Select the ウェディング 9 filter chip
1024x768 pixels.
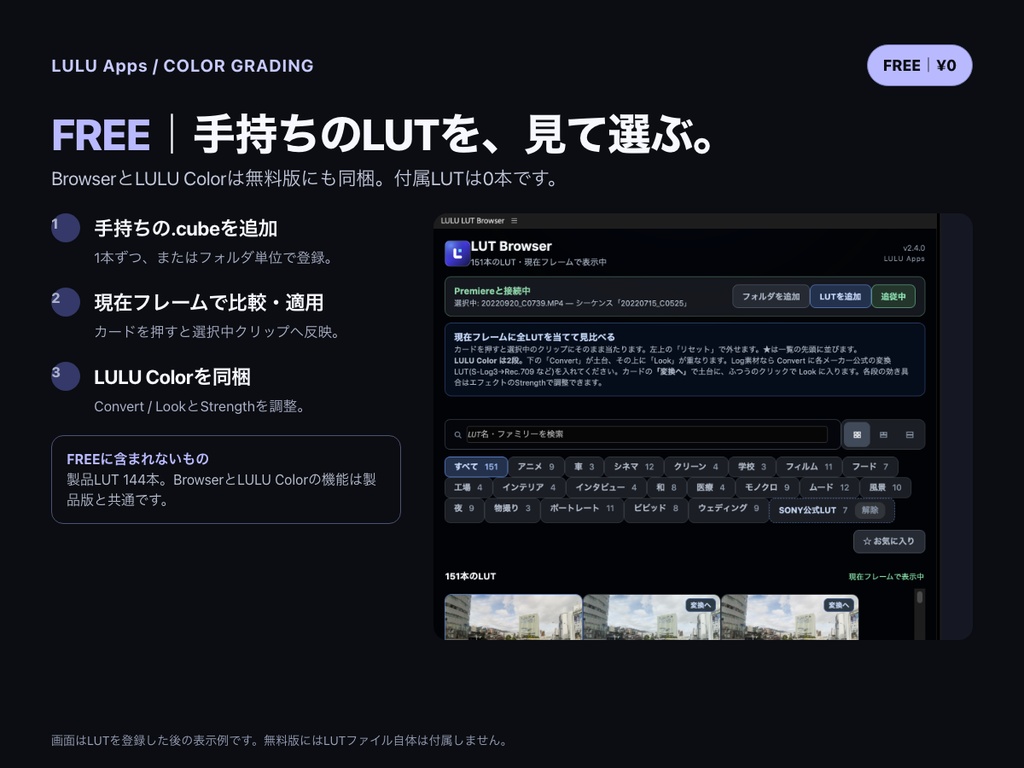click(x=728, y=508)
